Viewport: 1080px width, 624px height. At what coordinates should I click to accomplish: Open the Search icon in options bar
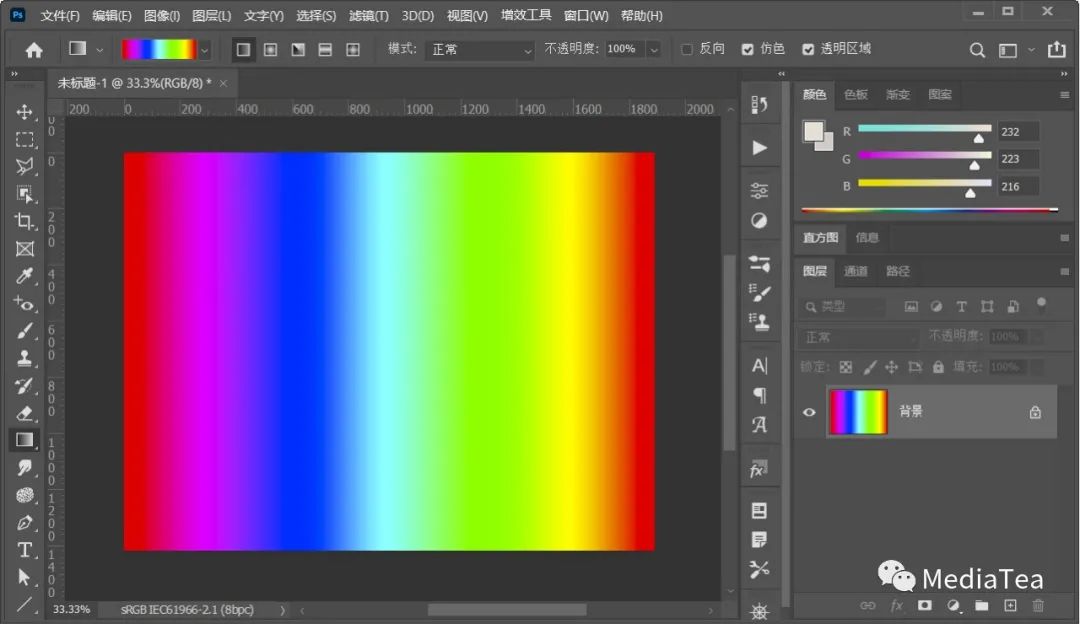click(x=977, y=50)
